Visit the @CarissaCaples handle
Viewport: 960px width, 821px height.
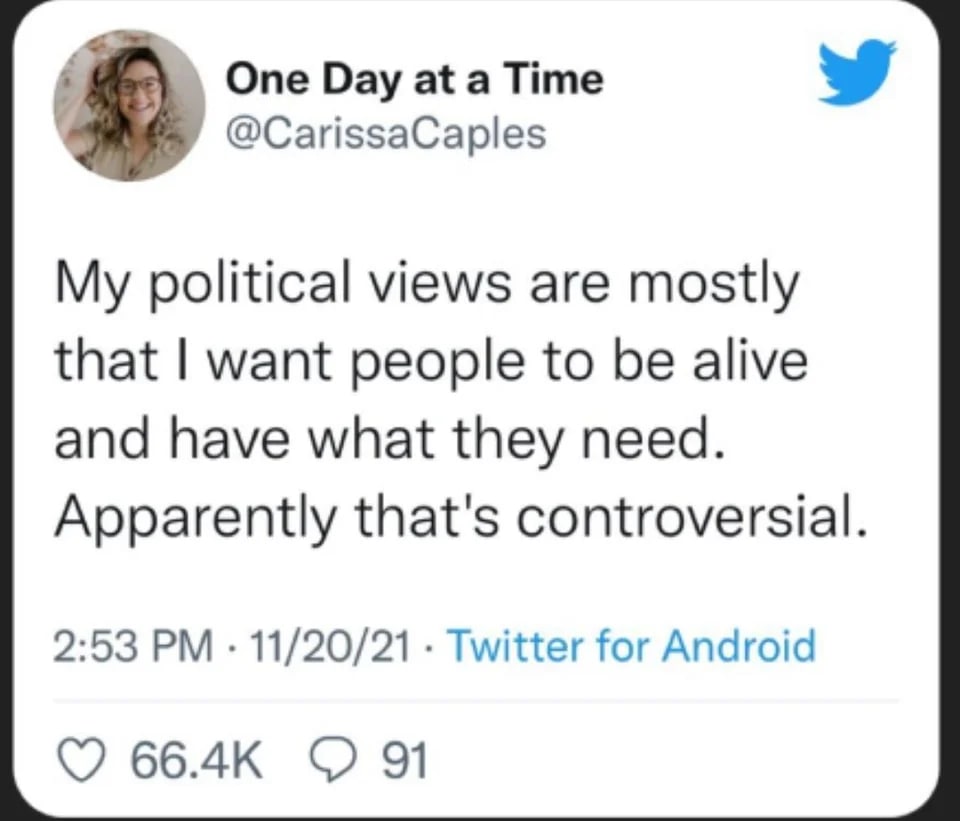coord(387,133)
